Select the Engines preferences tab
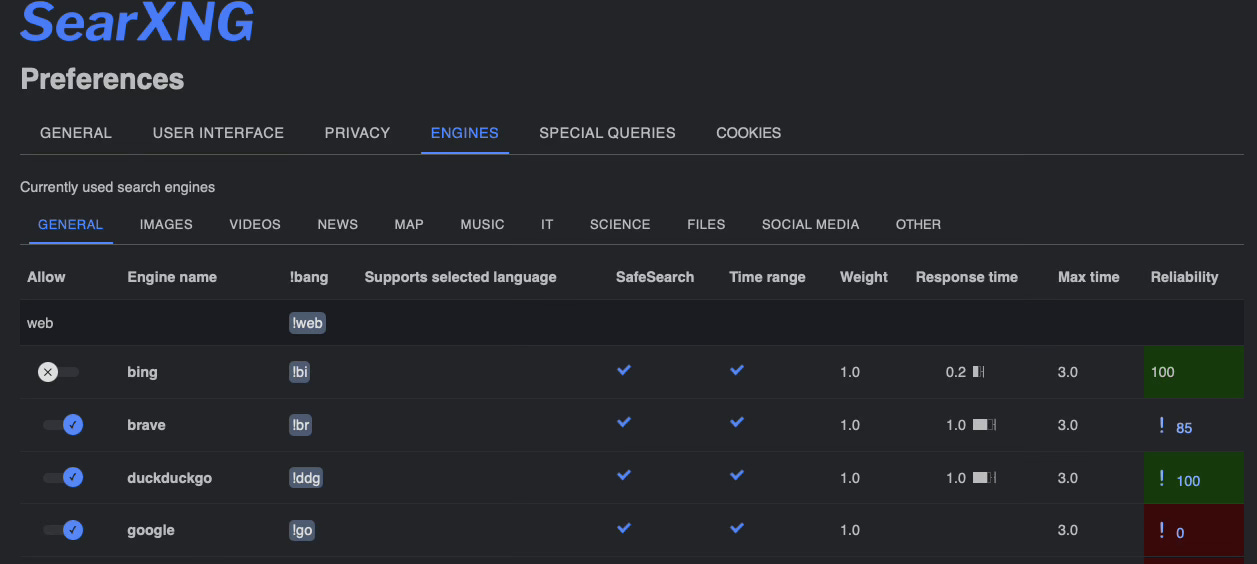Image resolution: width=1257 pixels, height=564 pixels. pos(465,133)
